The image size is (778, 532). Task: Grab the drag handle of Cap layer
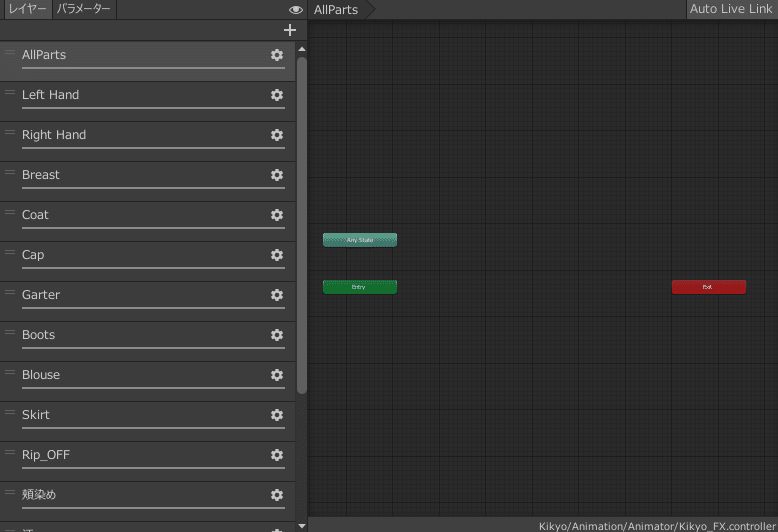tap(10, 253)
